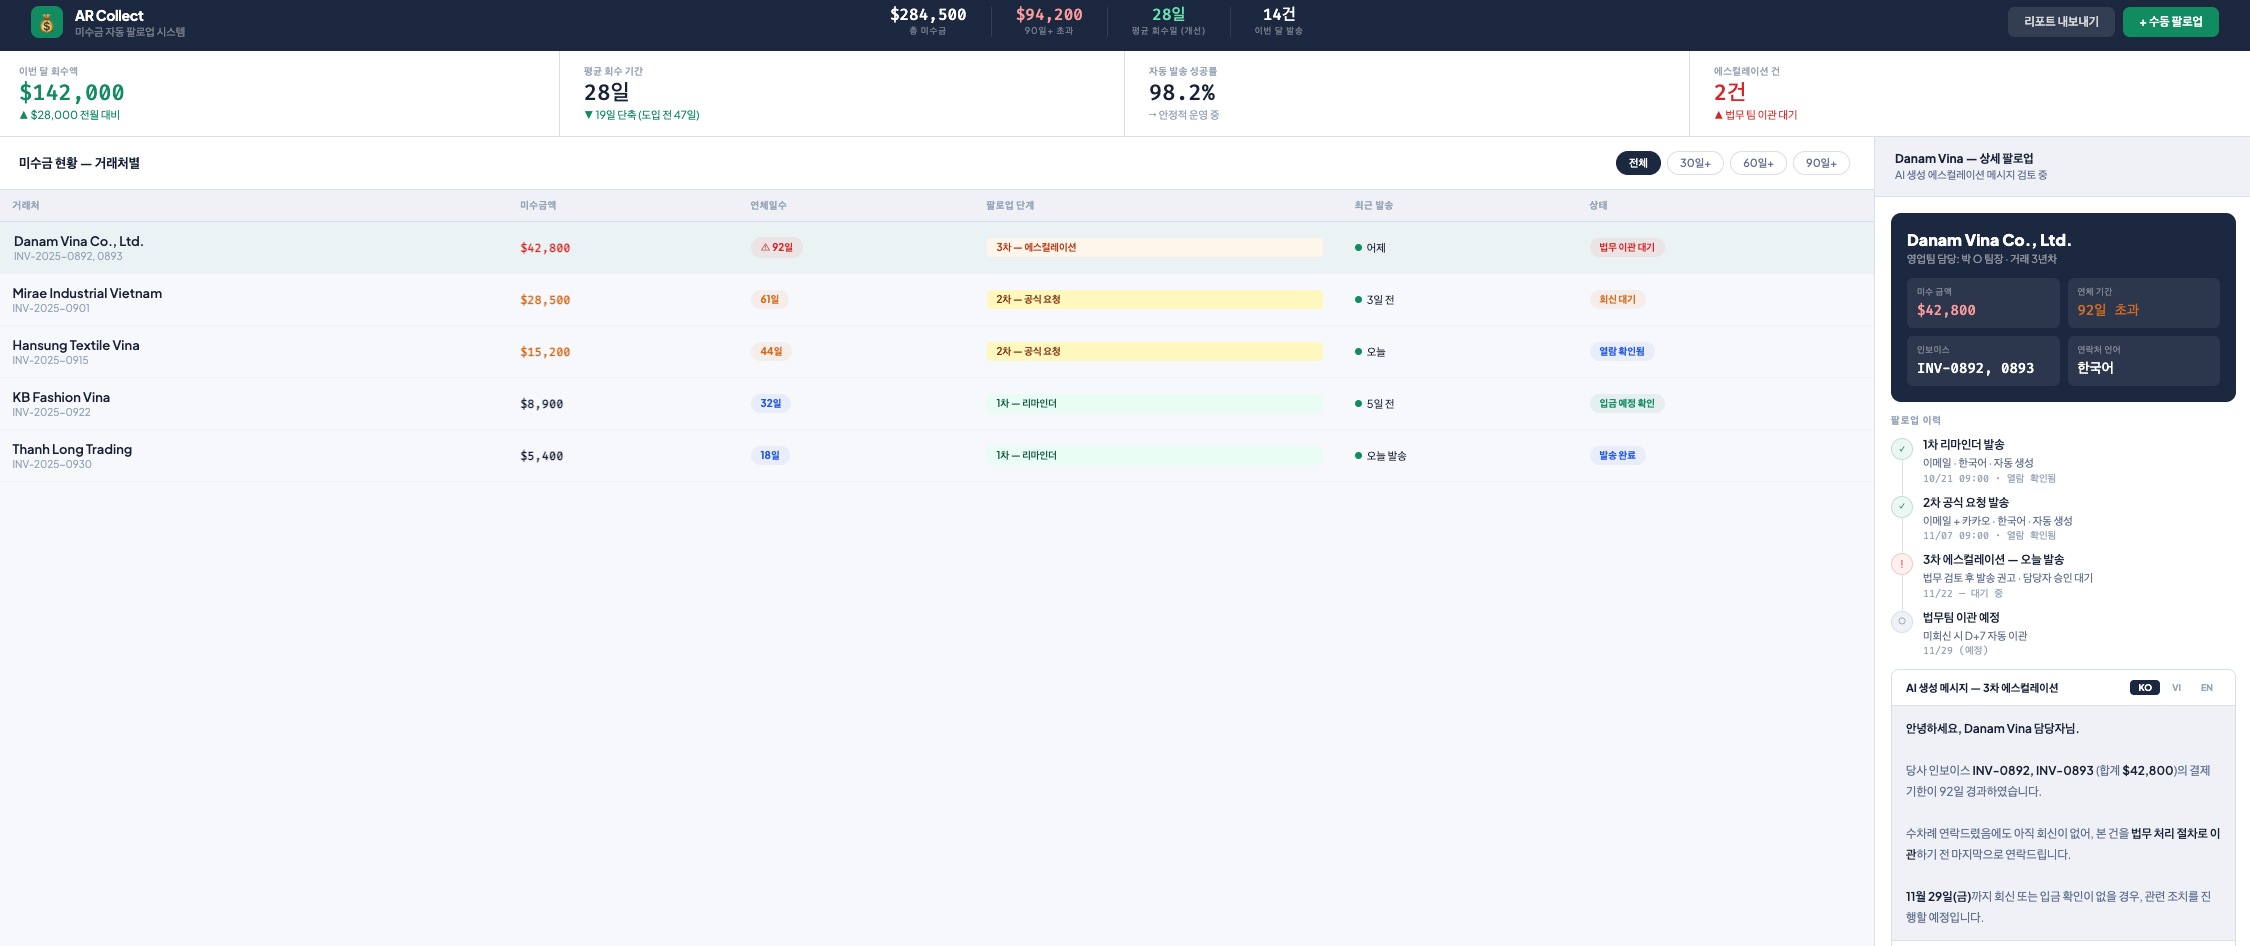Click the 3차 — 에스컬레이션 stage badge
Viewport: 2250px width, 946px height.
pyautogui.click(x=1155, y=247)
